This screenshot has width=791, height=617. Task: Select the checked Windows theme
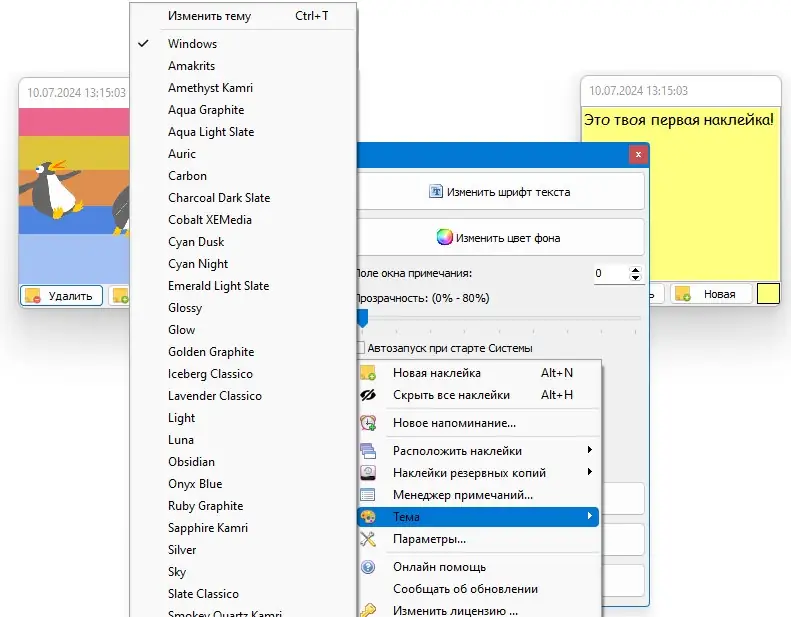coord(243,44)
